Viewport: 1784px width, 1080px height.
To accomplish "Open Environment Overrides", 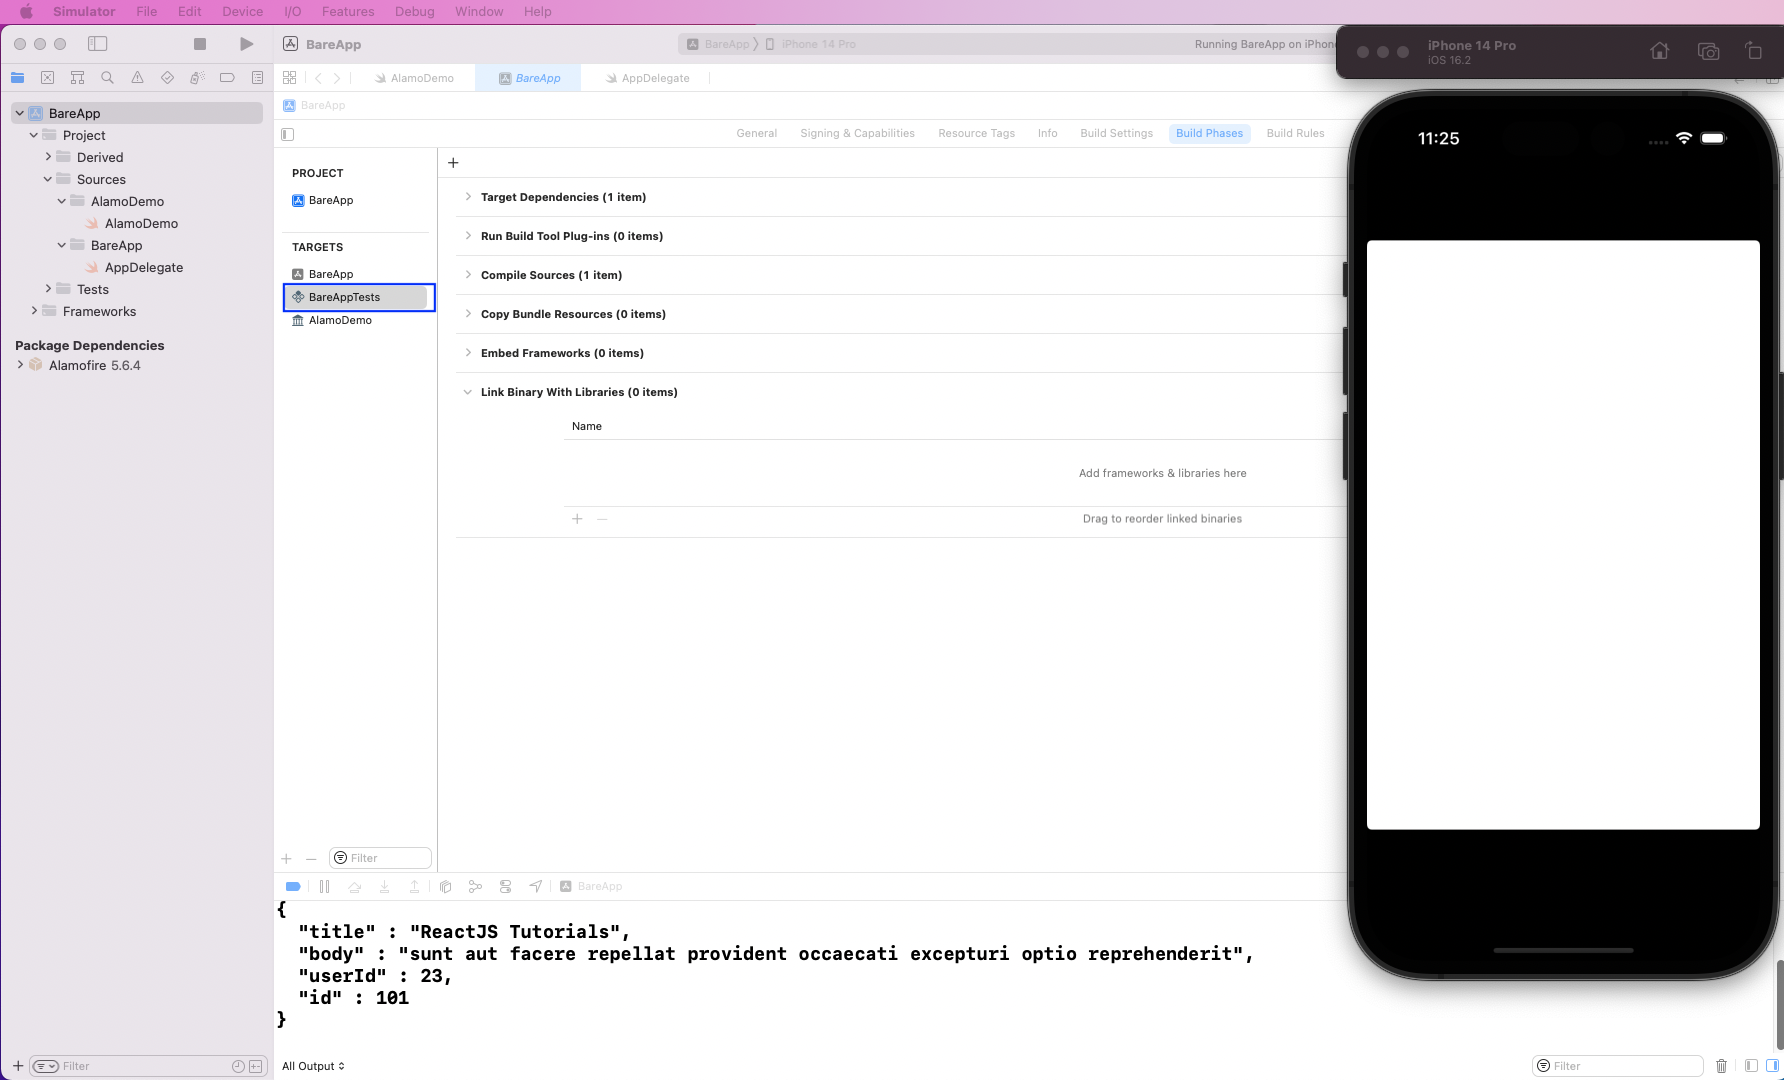I will pos(505,887).
